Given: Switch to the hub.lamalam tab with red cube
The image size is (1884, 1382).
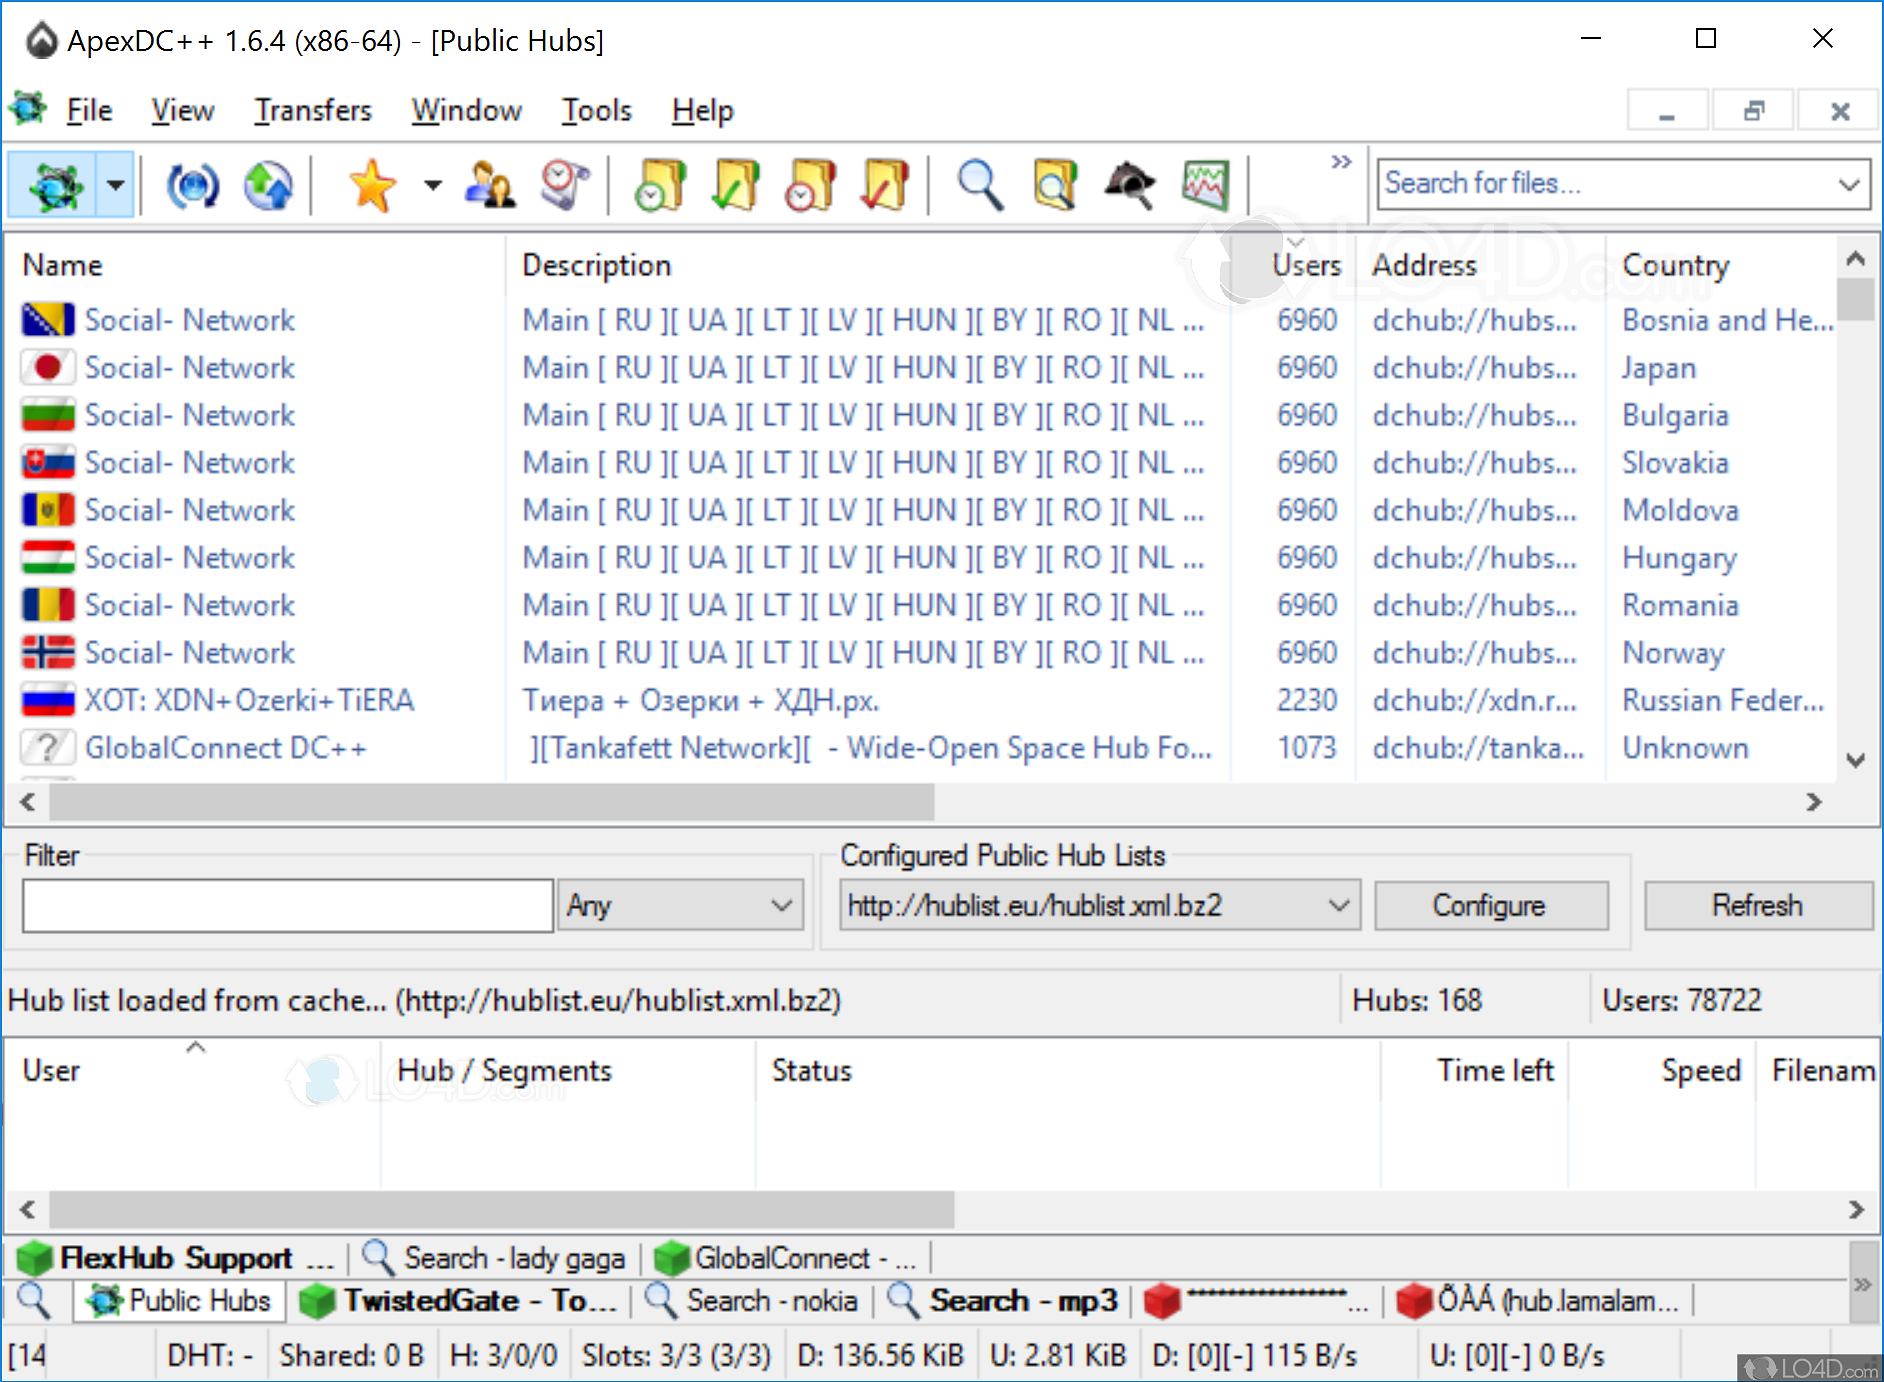Looking at the screenshot, I should tap(1538, 1300).
